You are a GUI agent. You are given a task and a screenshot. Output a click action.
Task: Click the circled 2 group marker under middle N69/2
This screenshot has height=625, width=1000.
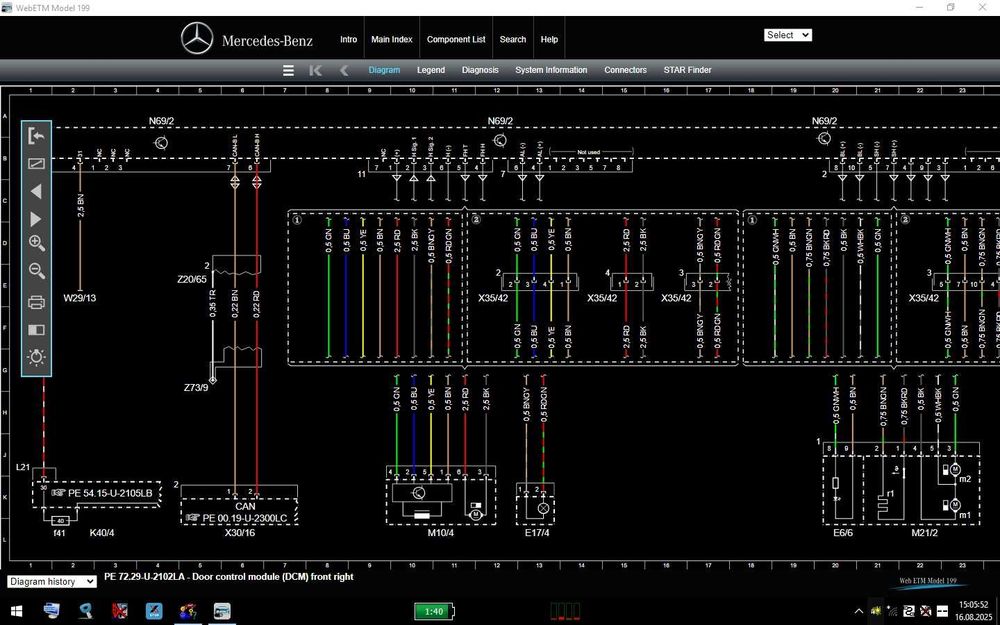pos(476,220)
